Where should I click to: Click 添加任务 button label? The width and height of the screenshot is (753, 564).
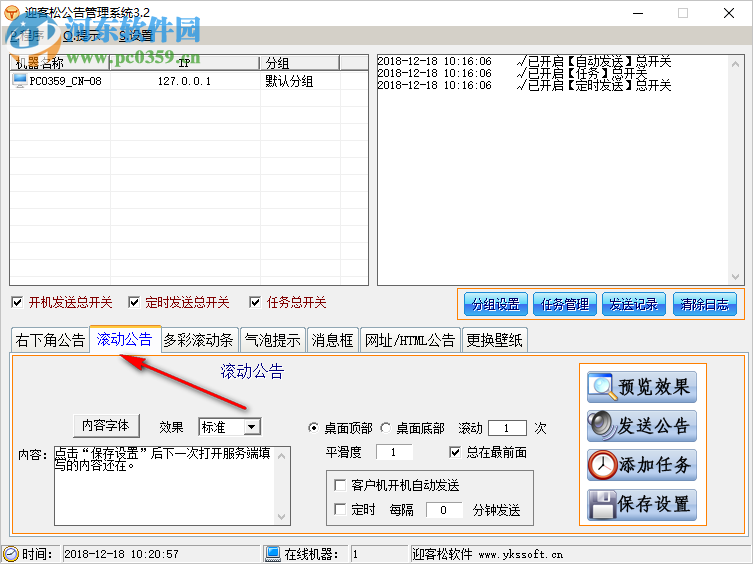tap(655, 465)
